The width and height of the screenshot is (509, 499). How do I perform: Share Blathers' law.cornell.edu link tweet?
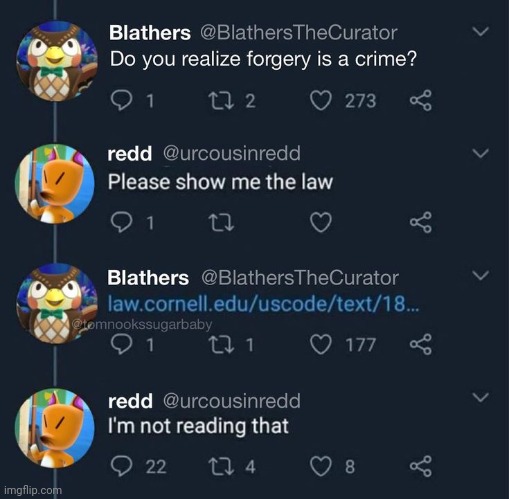[421, 344]
